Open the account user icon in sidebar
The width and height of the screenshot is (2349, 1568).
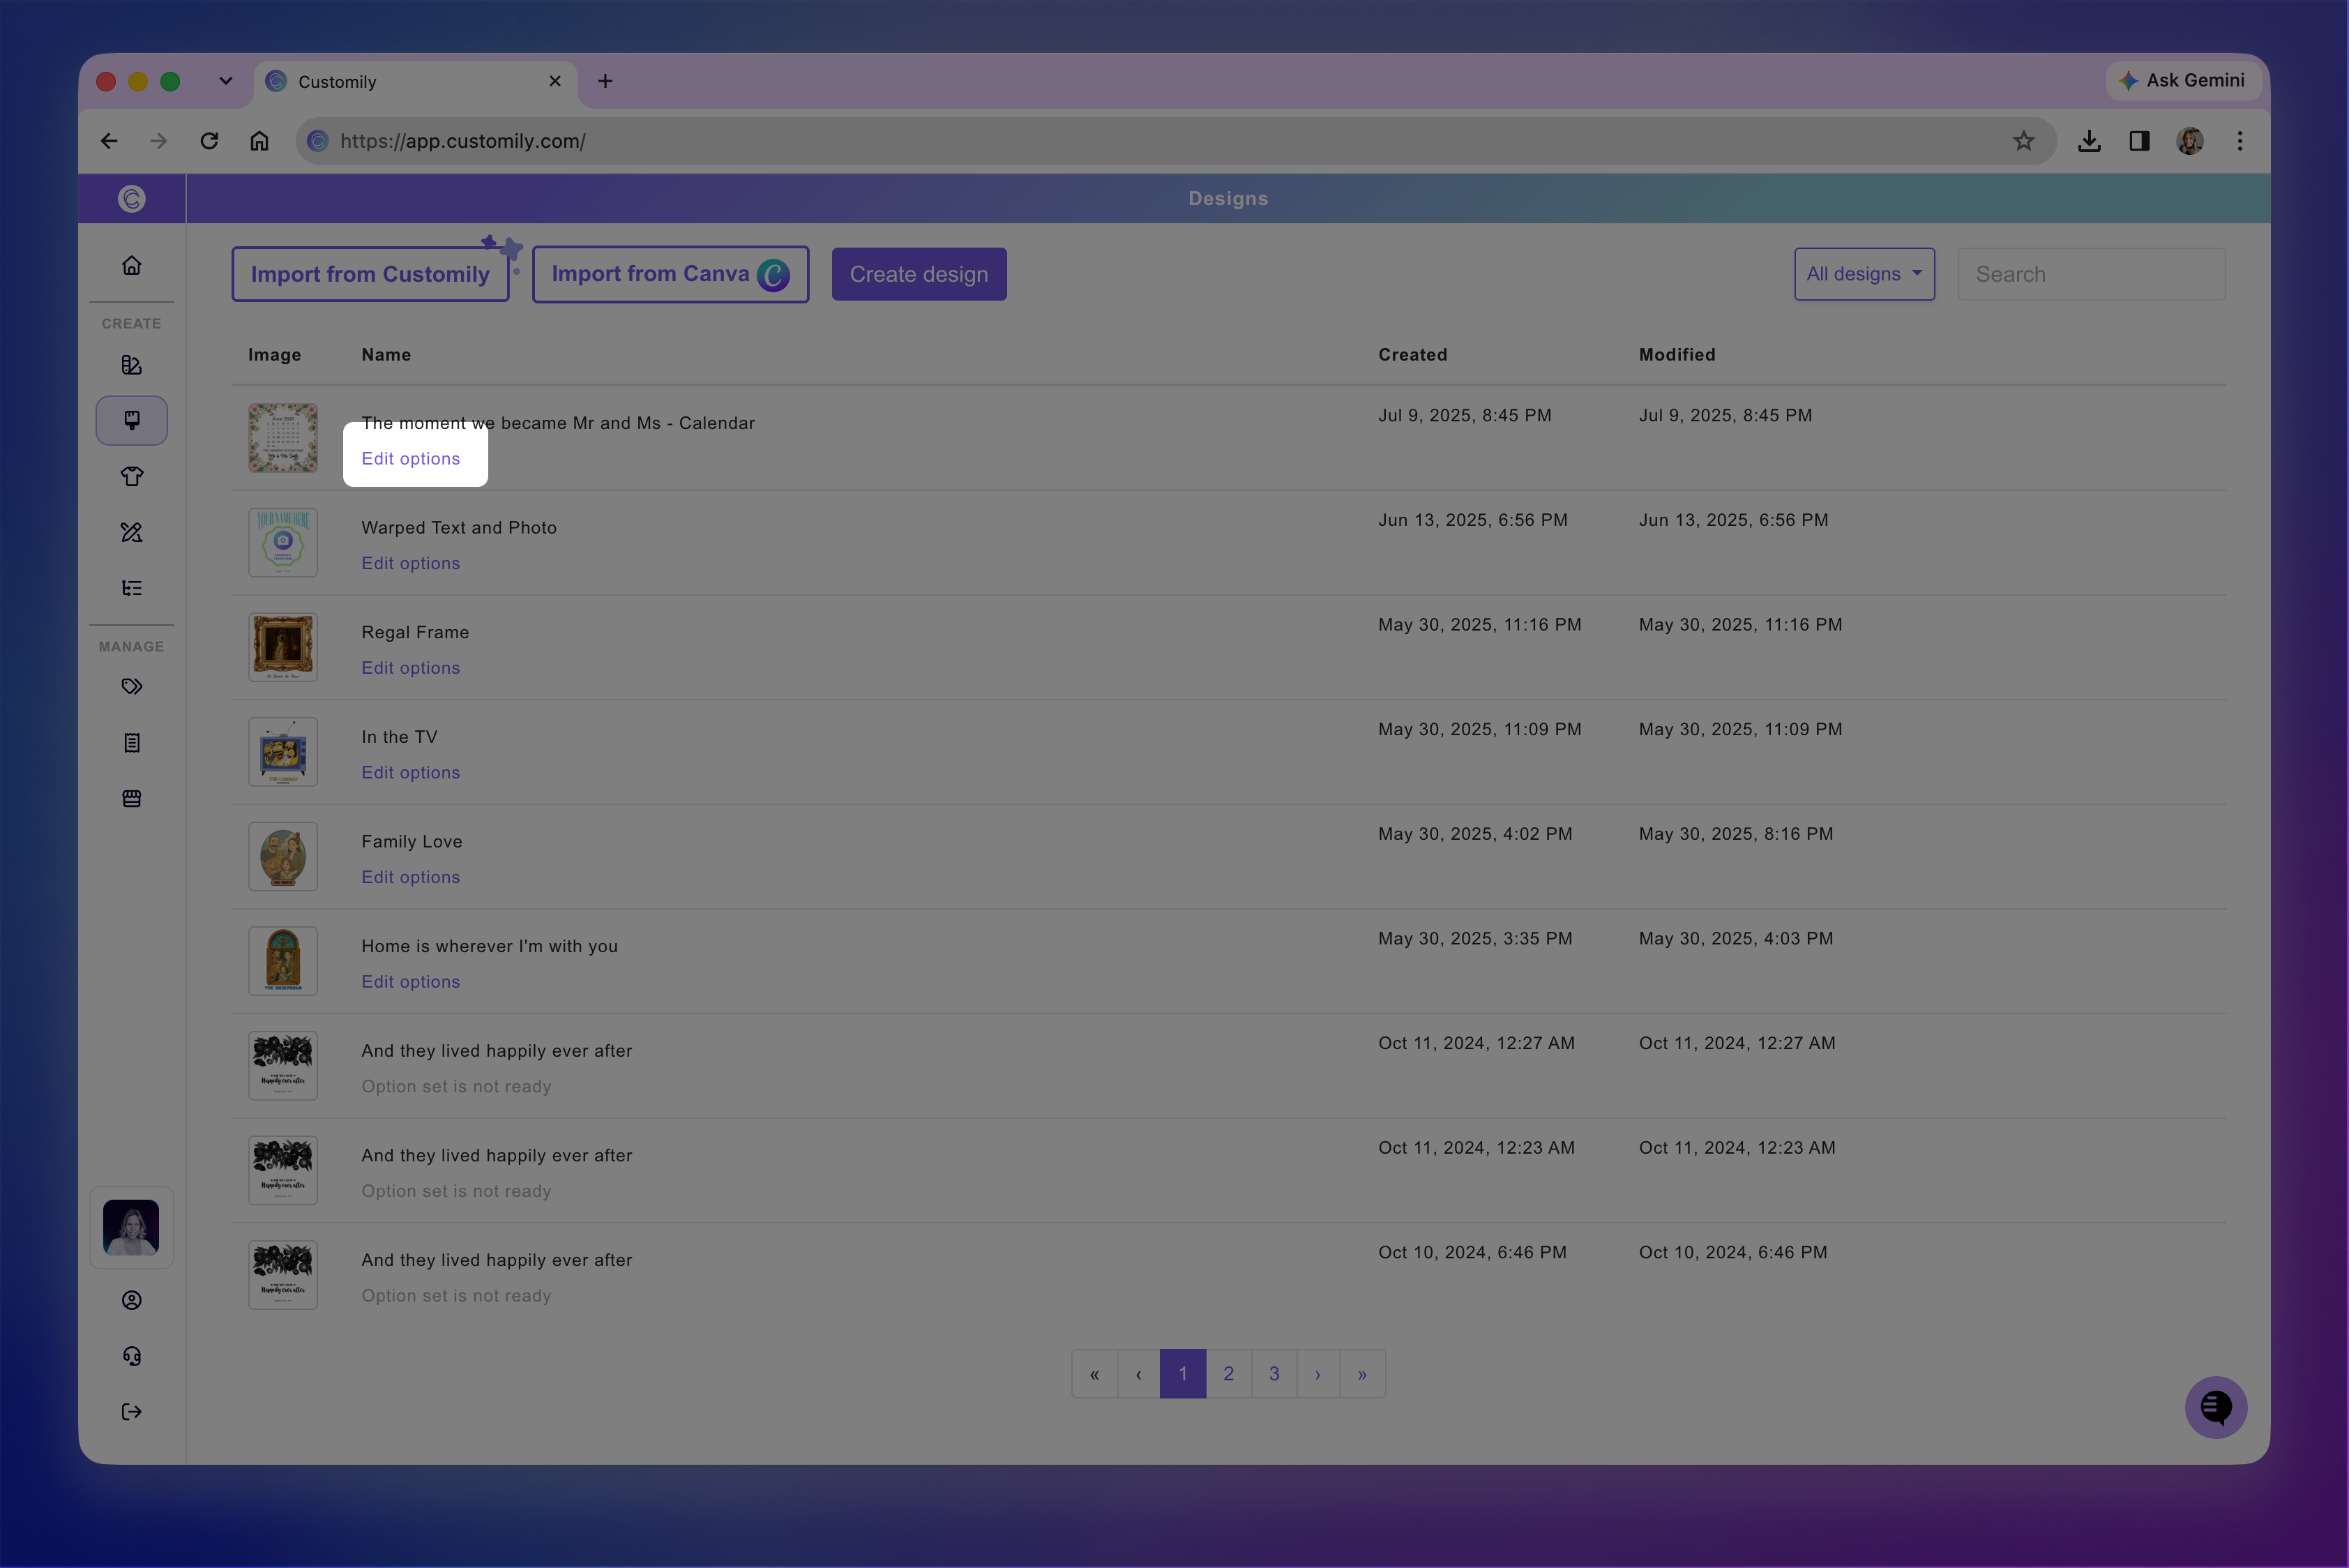(131, 1300)
